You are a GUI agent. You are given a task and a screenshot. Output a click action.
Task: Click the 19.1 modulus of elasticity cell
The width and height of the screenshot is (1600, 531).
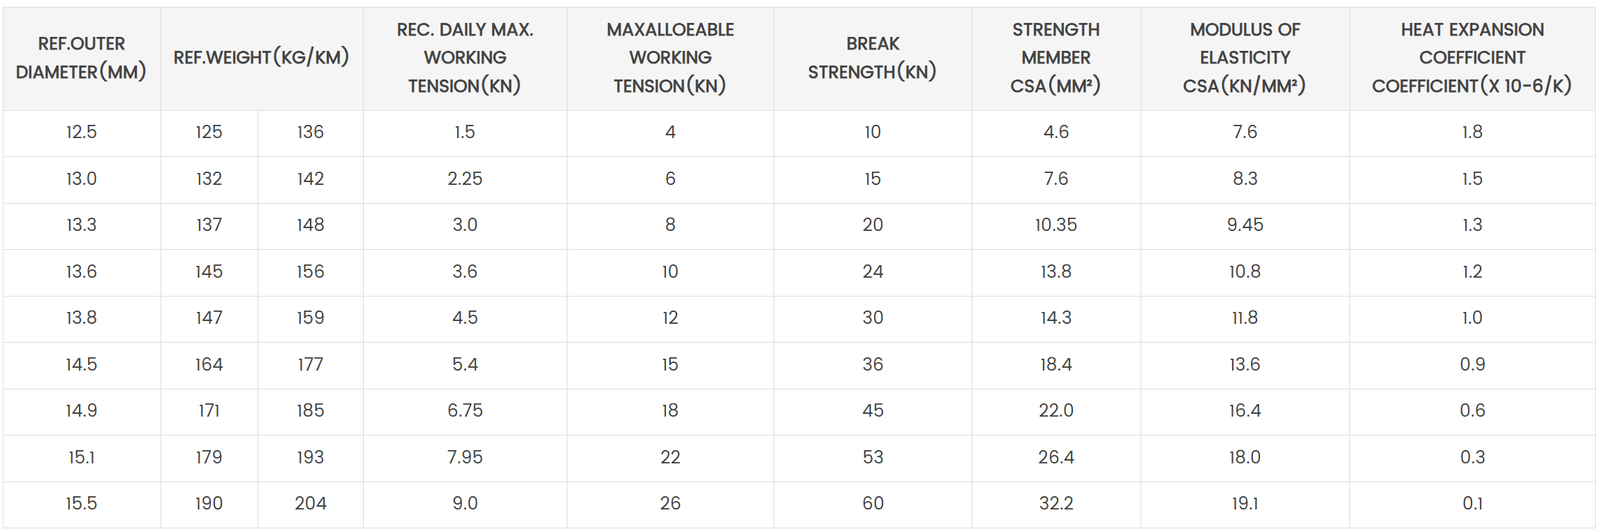click(1245, 504)
